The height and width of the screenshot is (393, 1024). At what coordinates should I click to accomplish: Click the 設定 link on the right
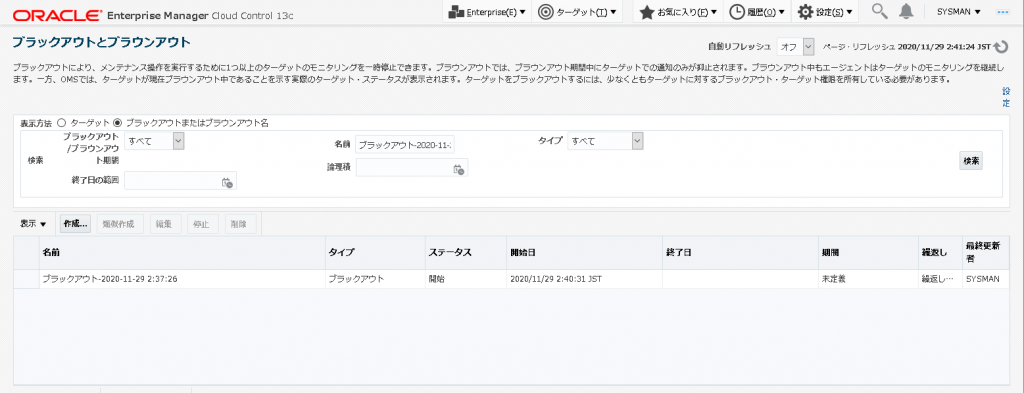(x=1006, y=98)
